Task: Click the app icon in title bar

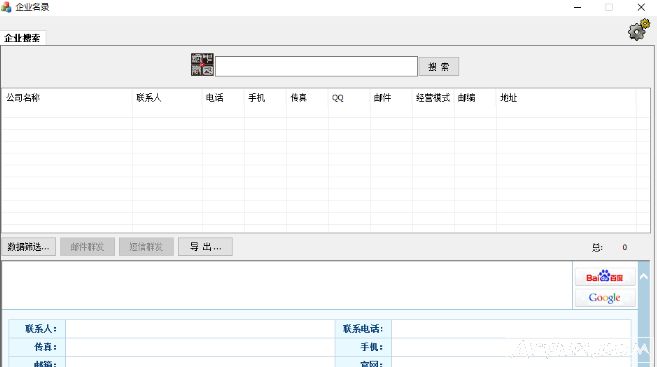Action: (x=6, y=7)
